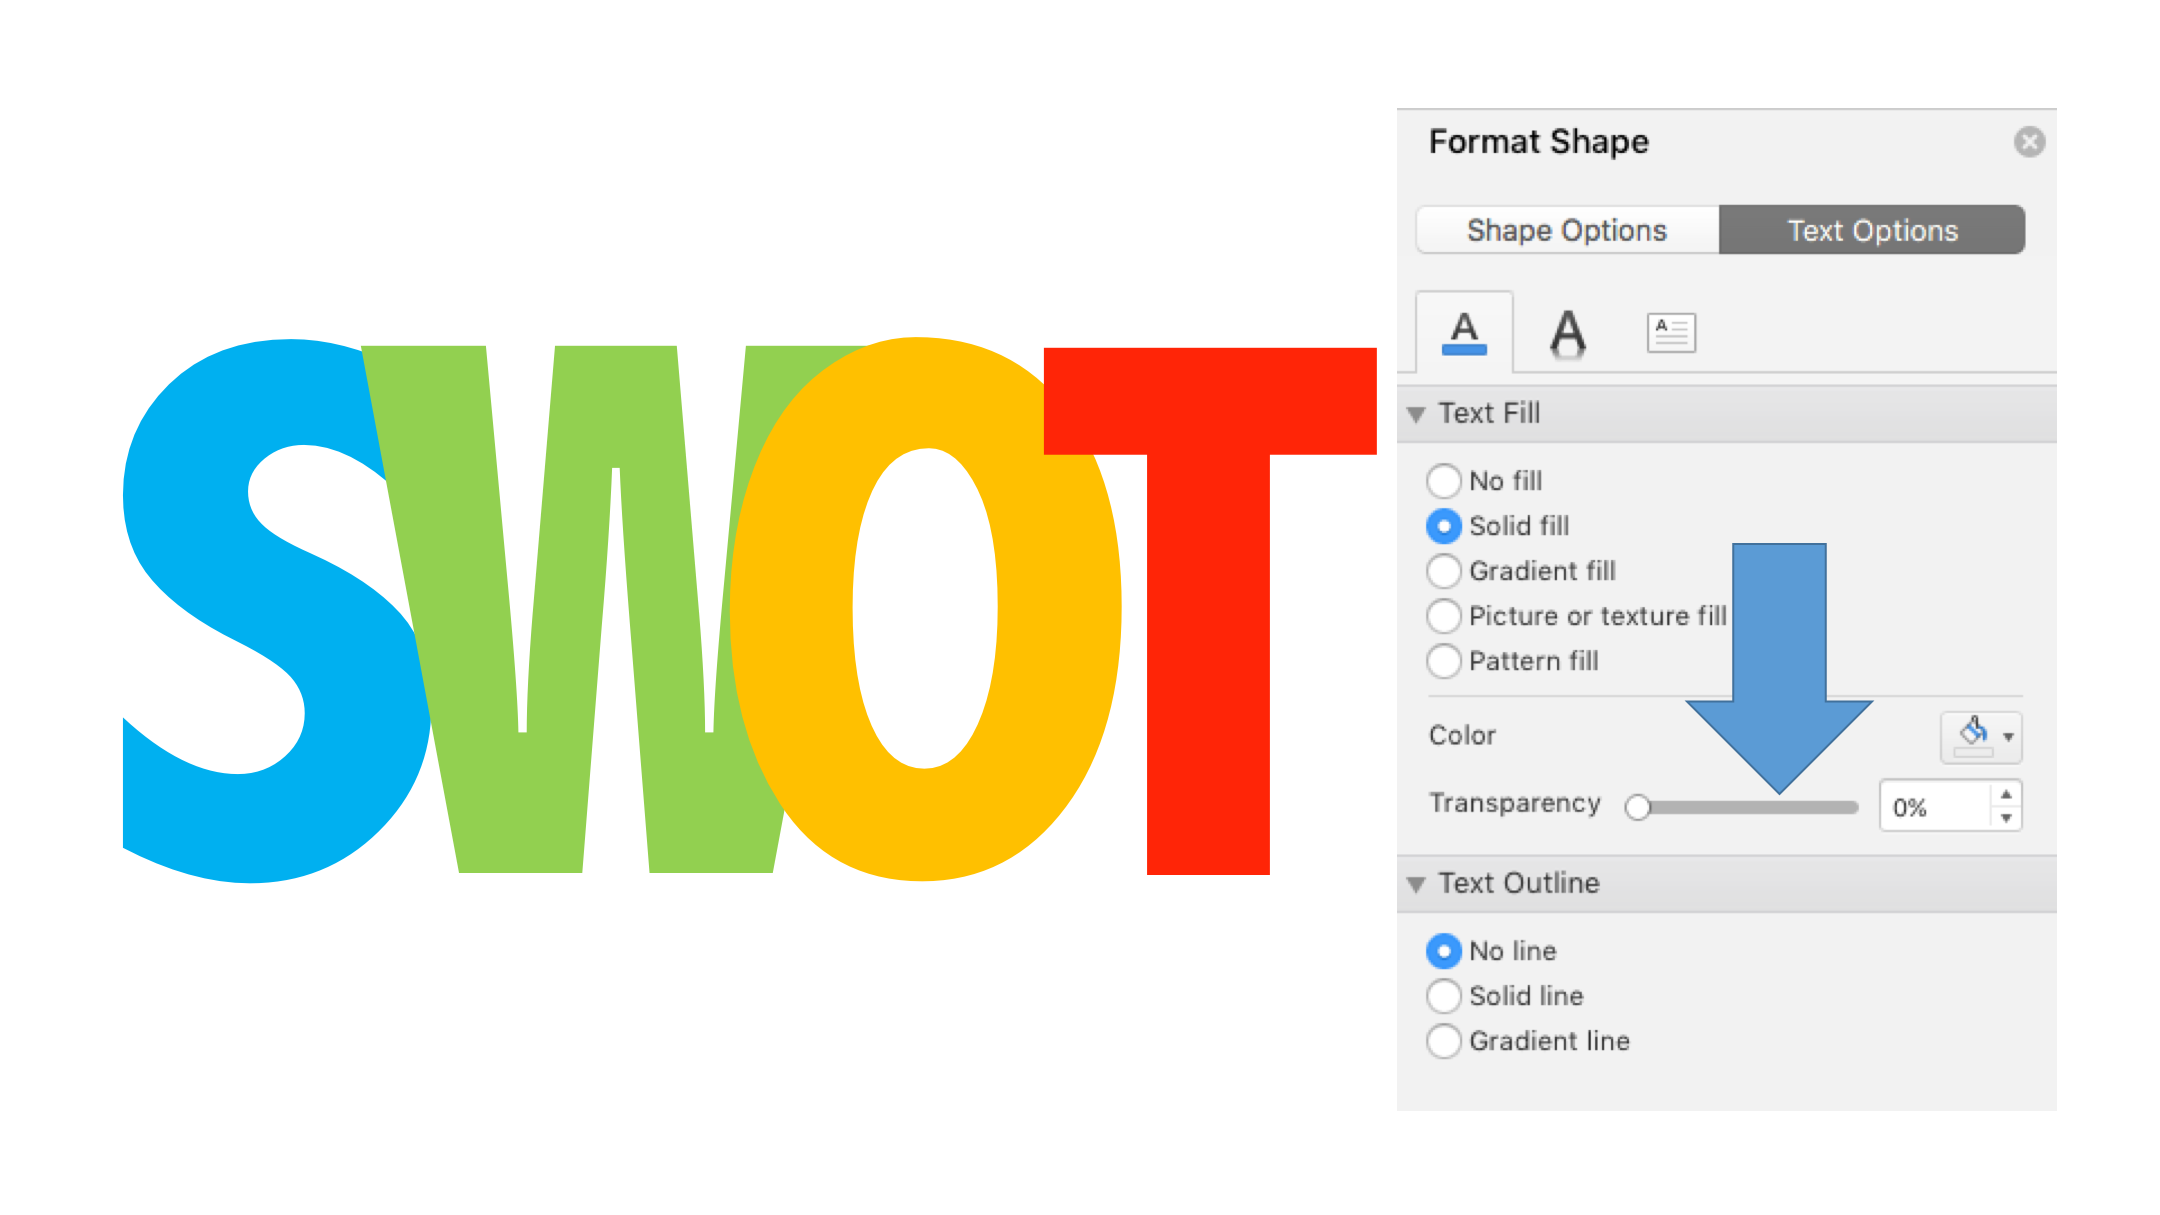The height and width of the screenshot is (1215, 2160).
Task: Select the No fill option
Action: (x=1444, y=481)
